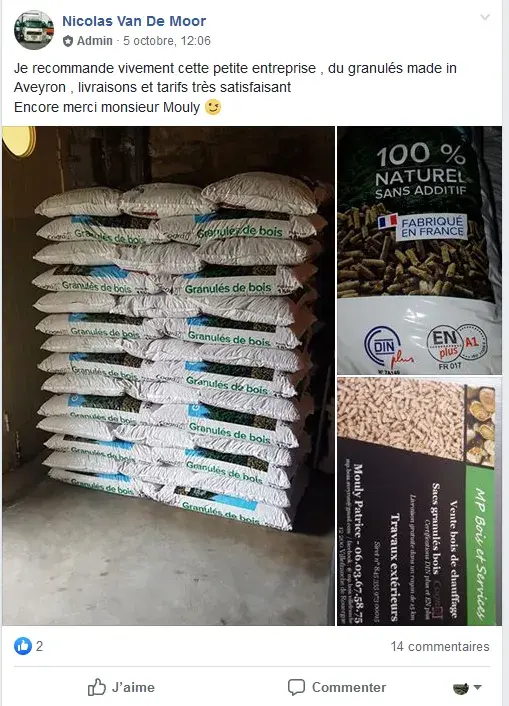Open Nicolas Van De Moor's truck profile picture
The image size is (509, 706).
coord(34,30)
